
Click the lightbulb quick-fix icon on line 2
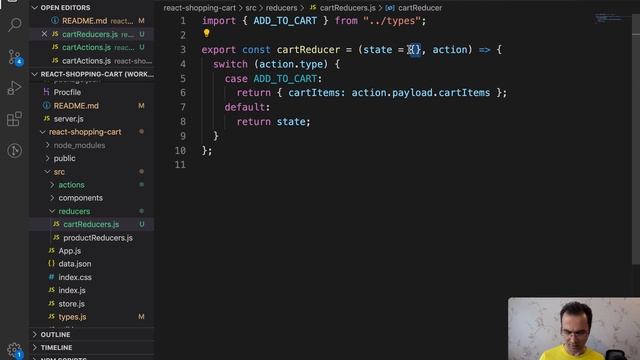tap(207, 33)
